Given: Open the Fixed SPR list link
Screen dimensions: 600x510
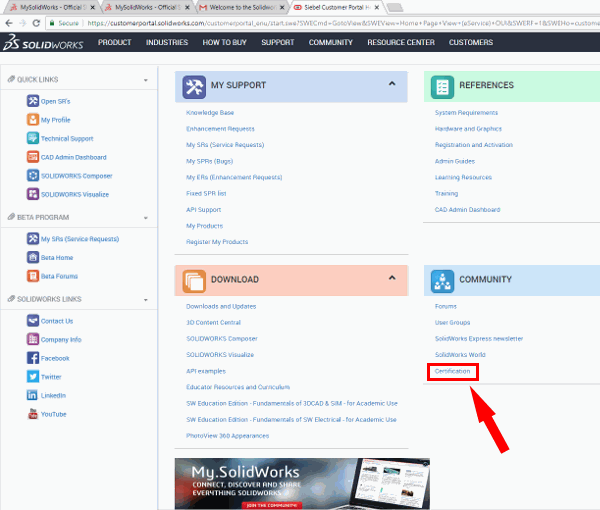Looking at the screenshot, I should click(206, 193).
